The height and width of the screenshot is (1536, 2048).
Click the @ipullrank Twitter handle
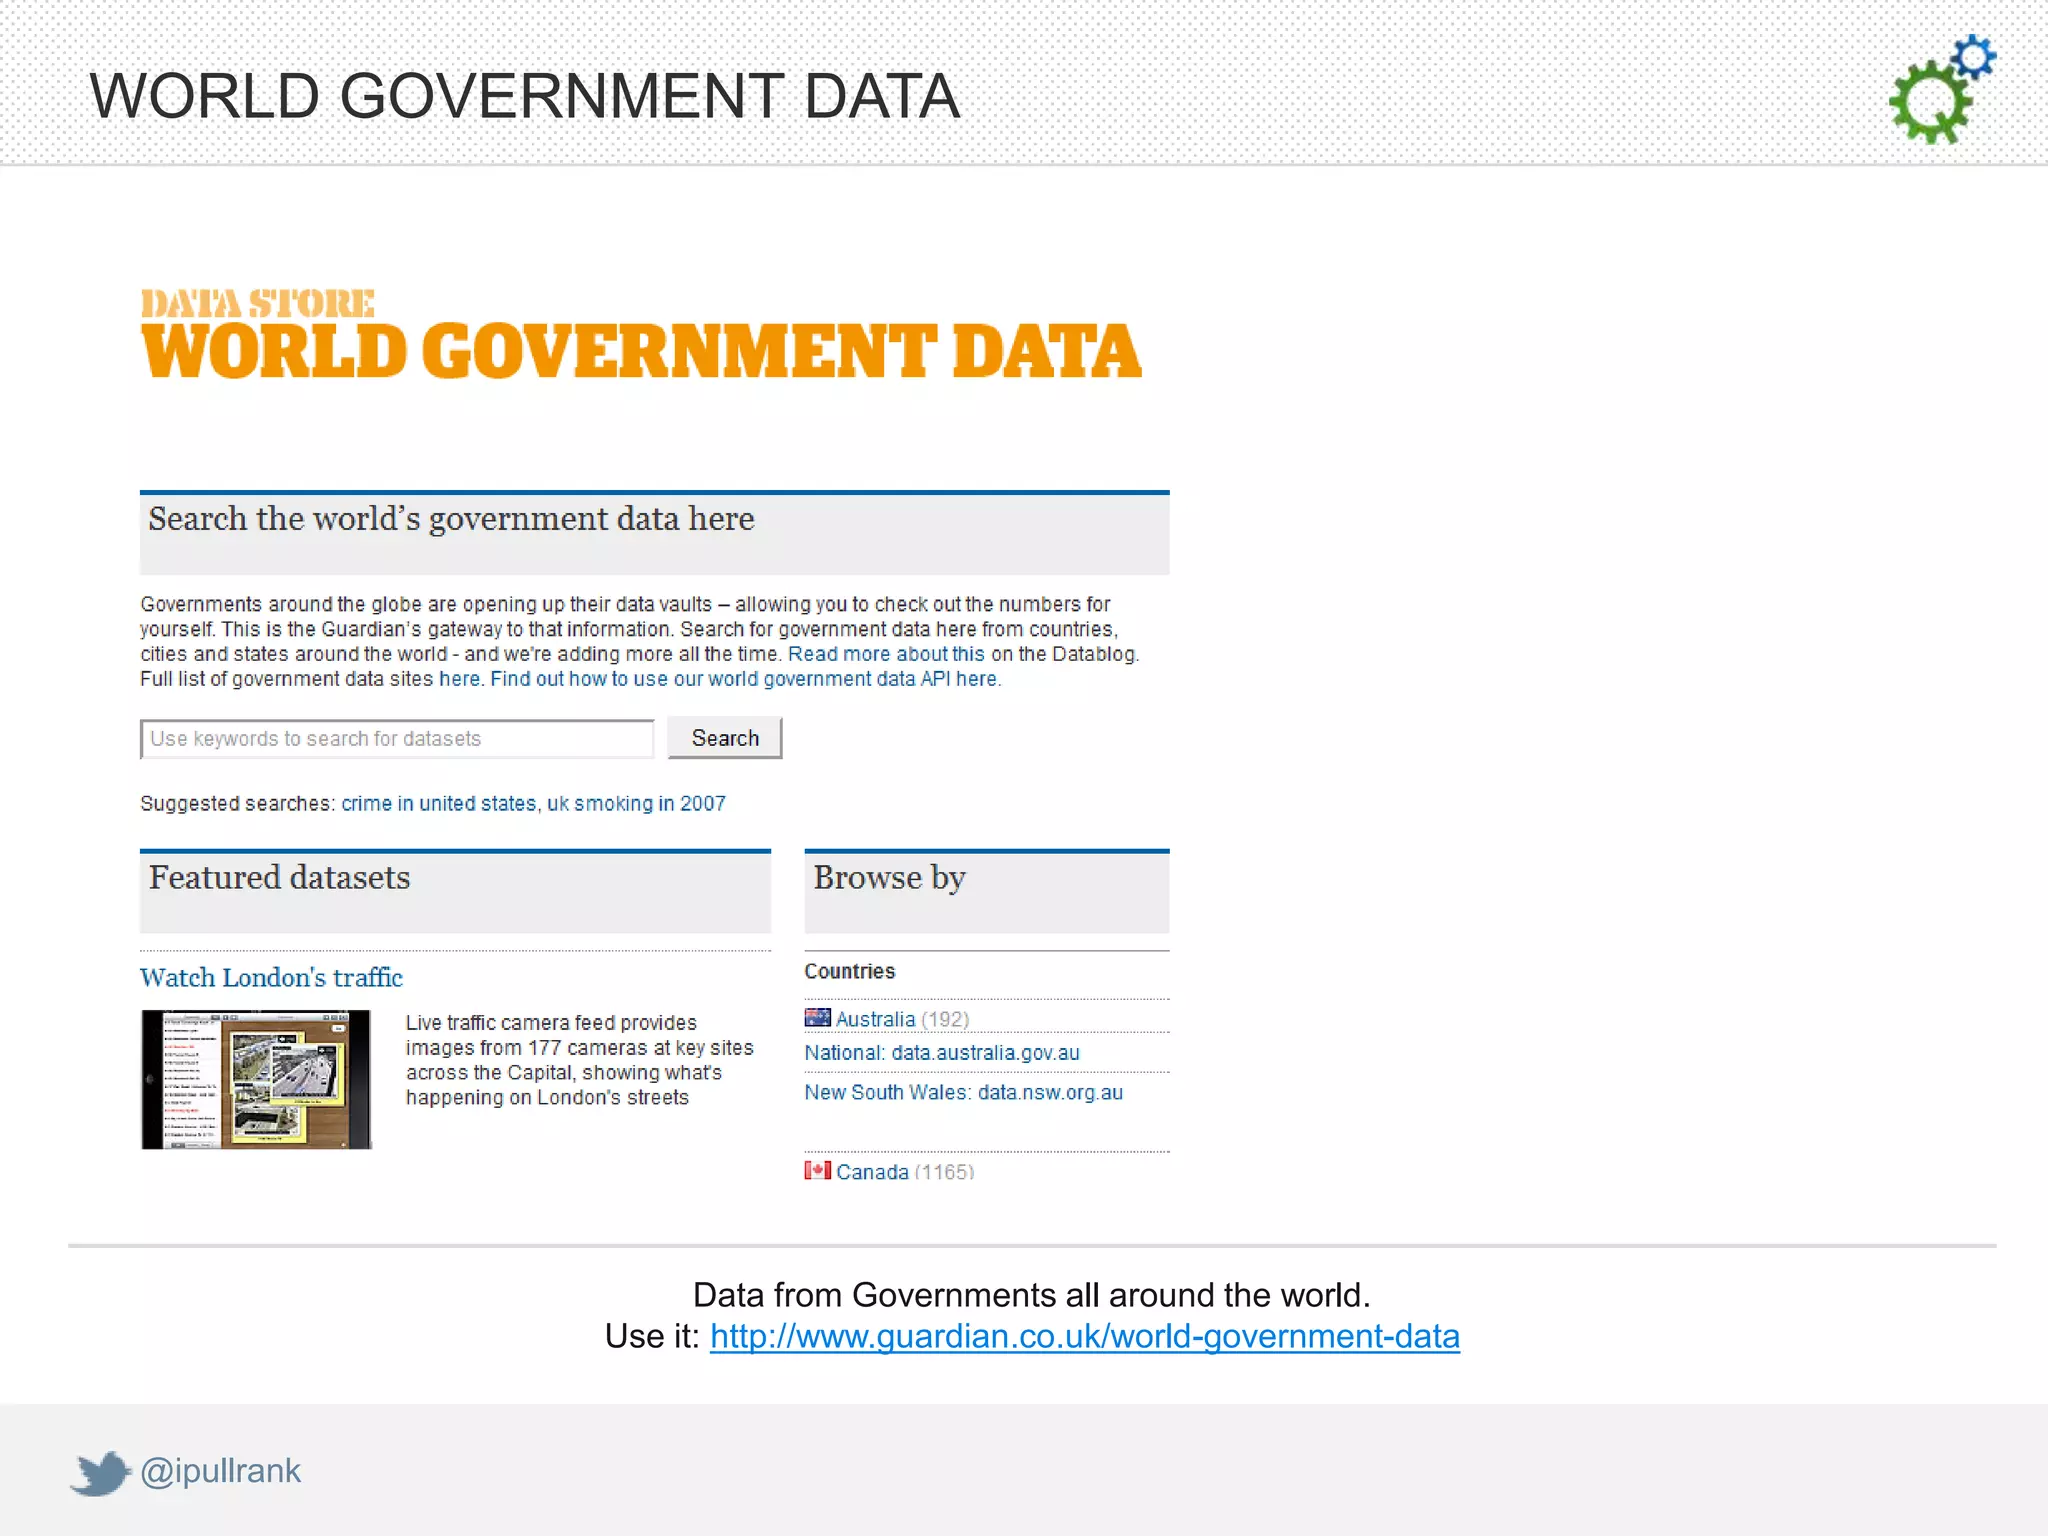pyautogui.click(x=220, y=1471)
